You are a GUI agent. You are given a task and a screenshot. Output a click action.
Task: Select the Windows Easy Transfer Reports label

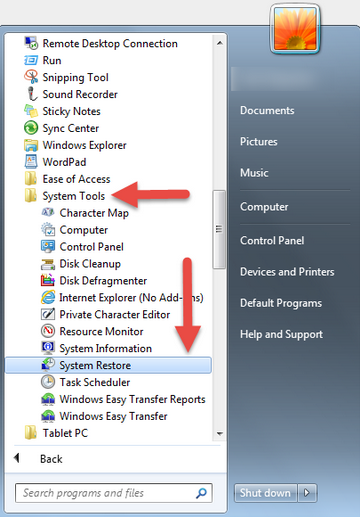132,399
